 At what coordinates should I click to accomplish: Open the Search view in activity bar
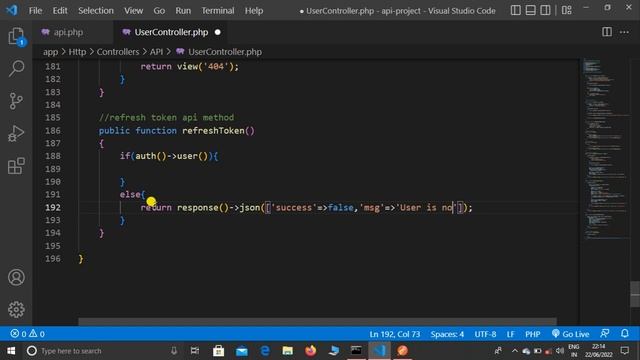click(x=16, y=68)
